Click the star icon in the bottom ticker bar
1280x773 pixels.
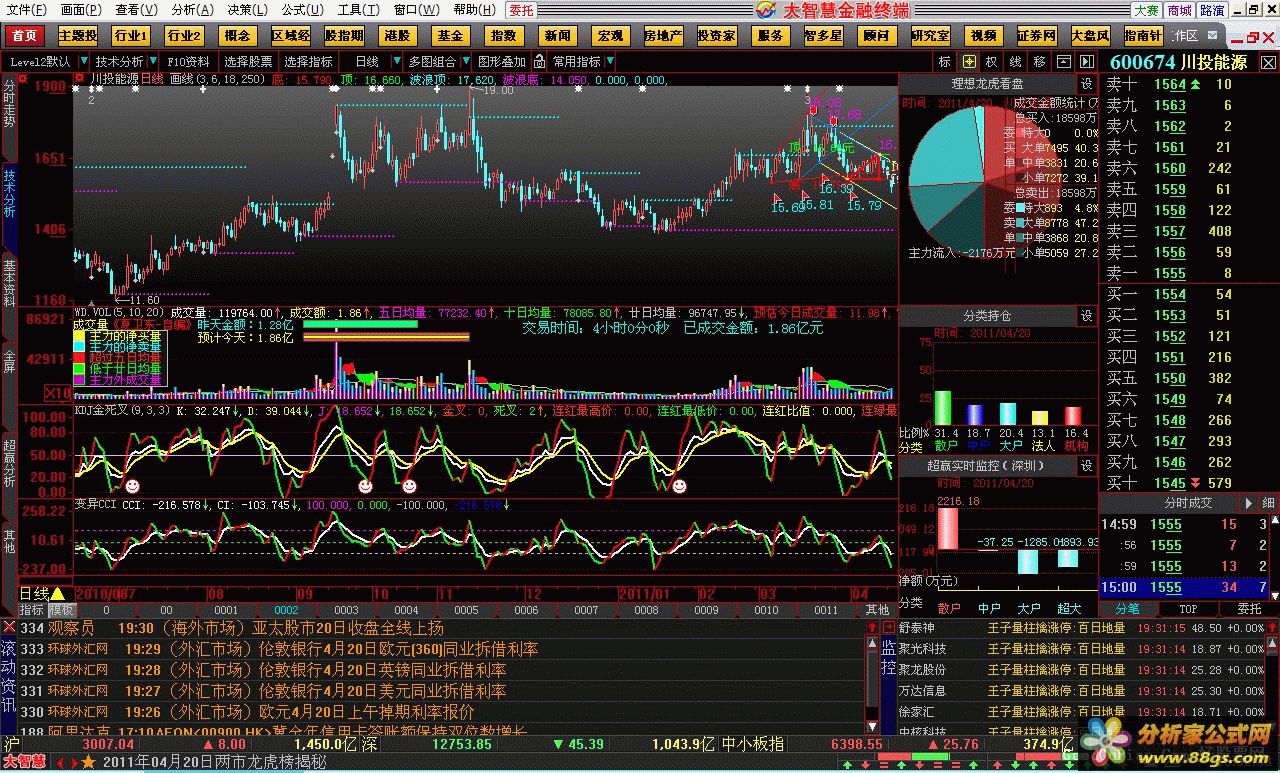88,761
